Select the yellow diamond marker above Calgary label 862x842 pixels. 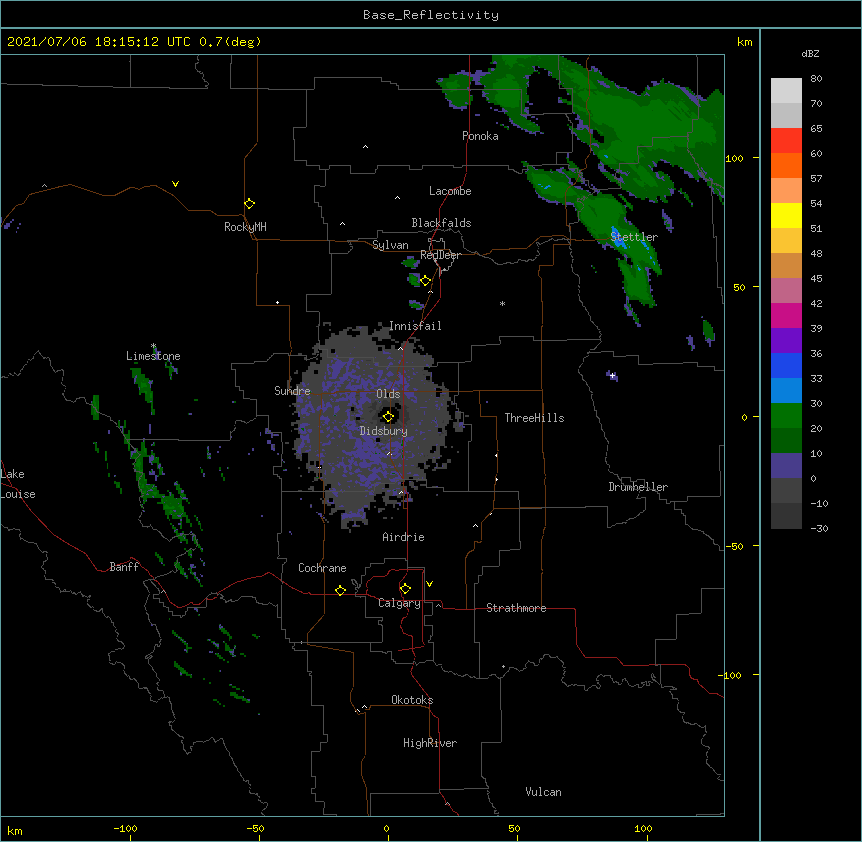(405, 589)
